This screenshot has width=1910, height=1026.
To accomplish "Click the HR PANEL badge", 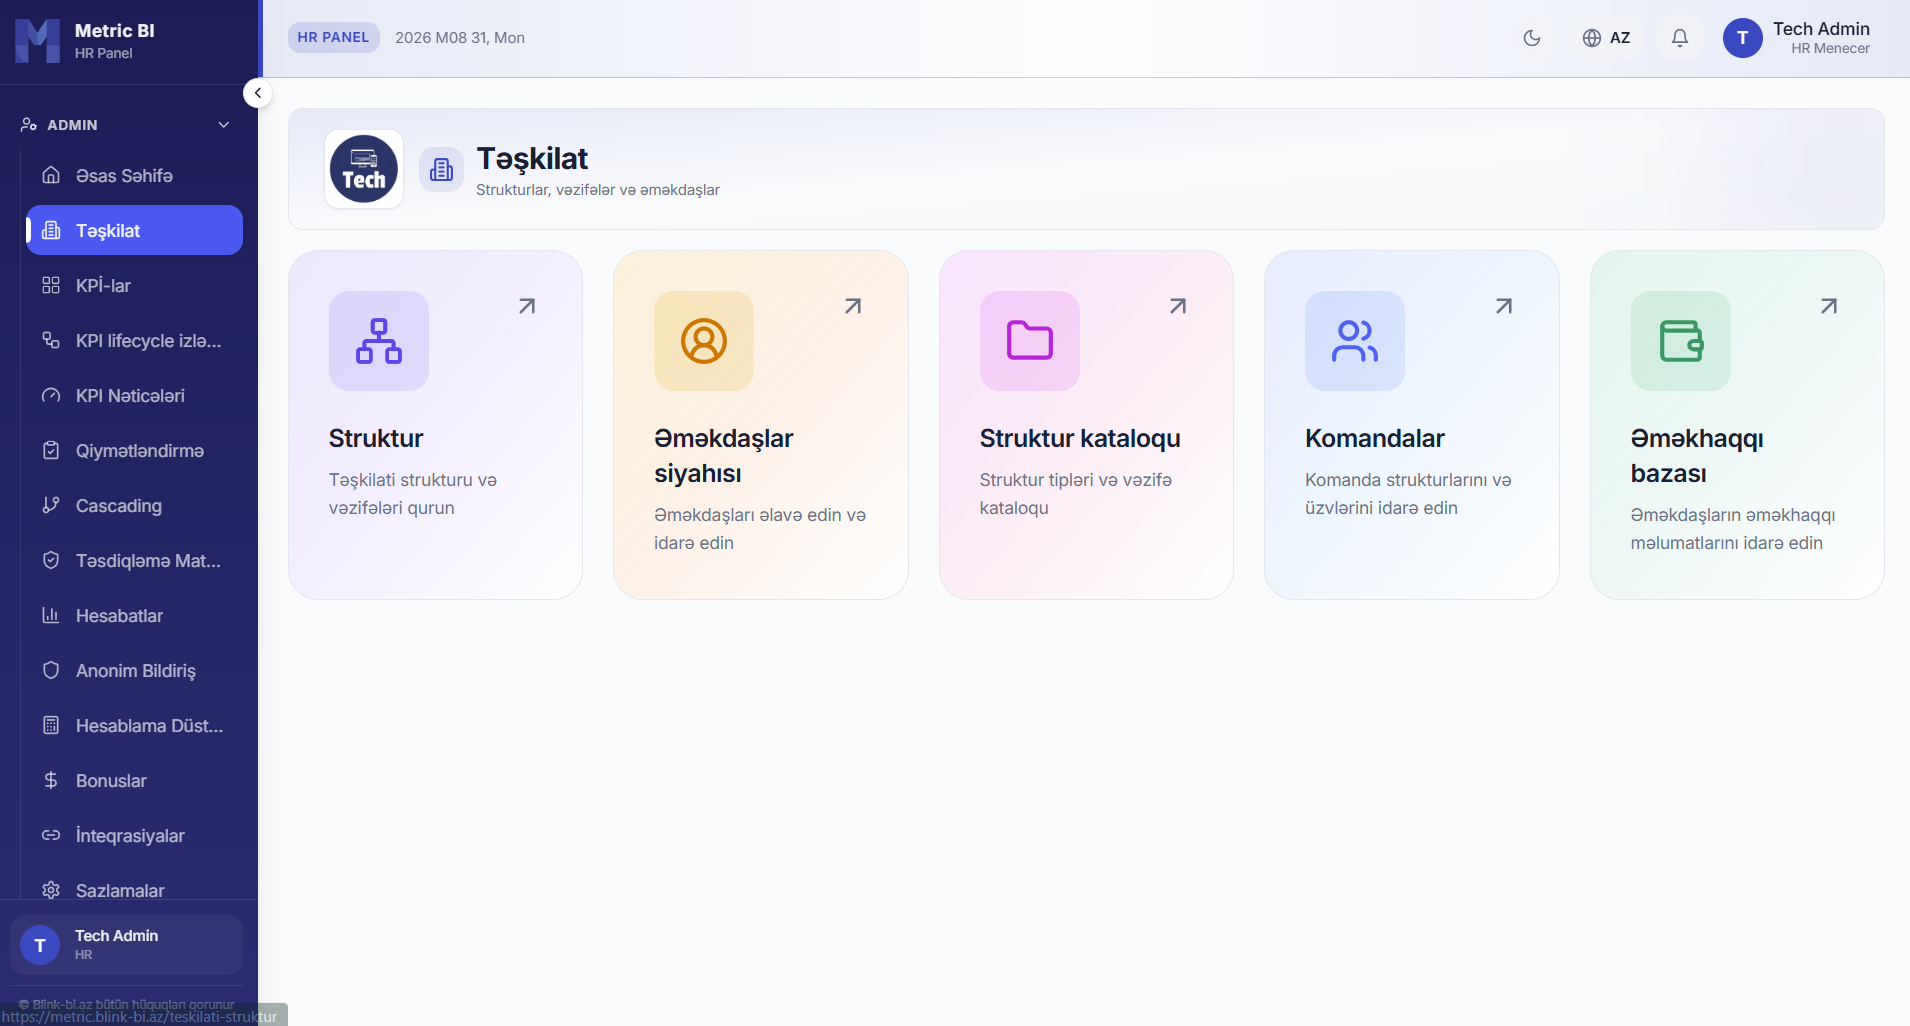I will point(333,38).
